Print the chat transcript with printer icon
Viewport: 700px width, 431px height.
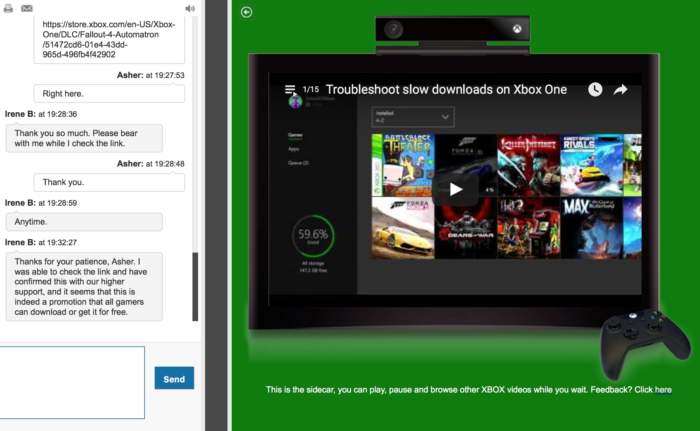point(8,8)
